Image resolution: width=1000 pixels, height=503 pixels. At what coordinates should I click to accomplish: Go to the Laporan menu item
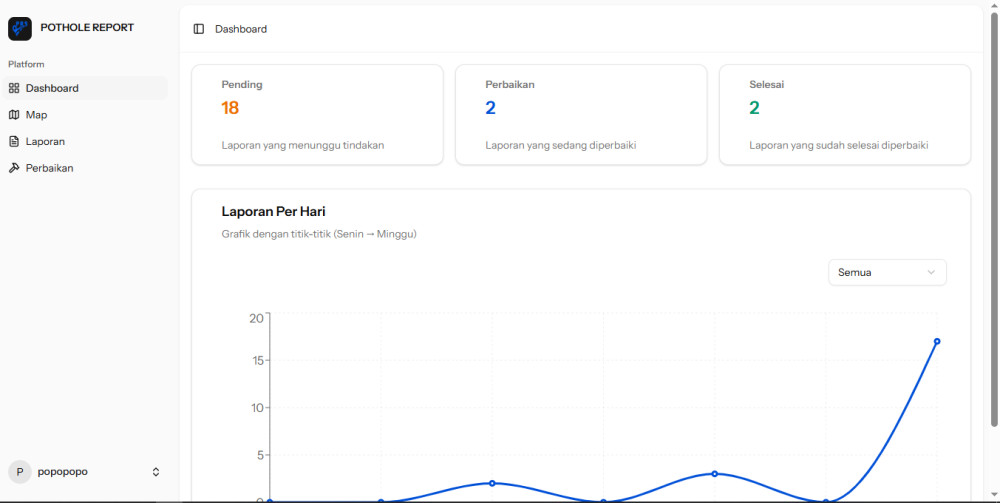45,142
